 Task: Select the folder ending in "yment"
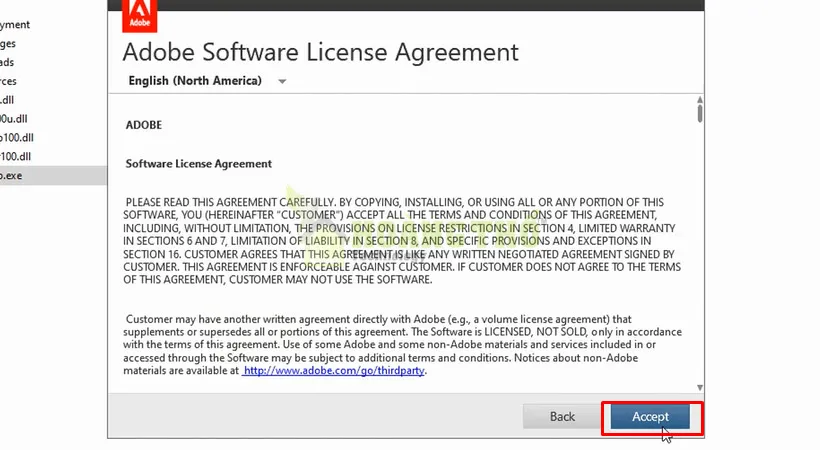15,24
